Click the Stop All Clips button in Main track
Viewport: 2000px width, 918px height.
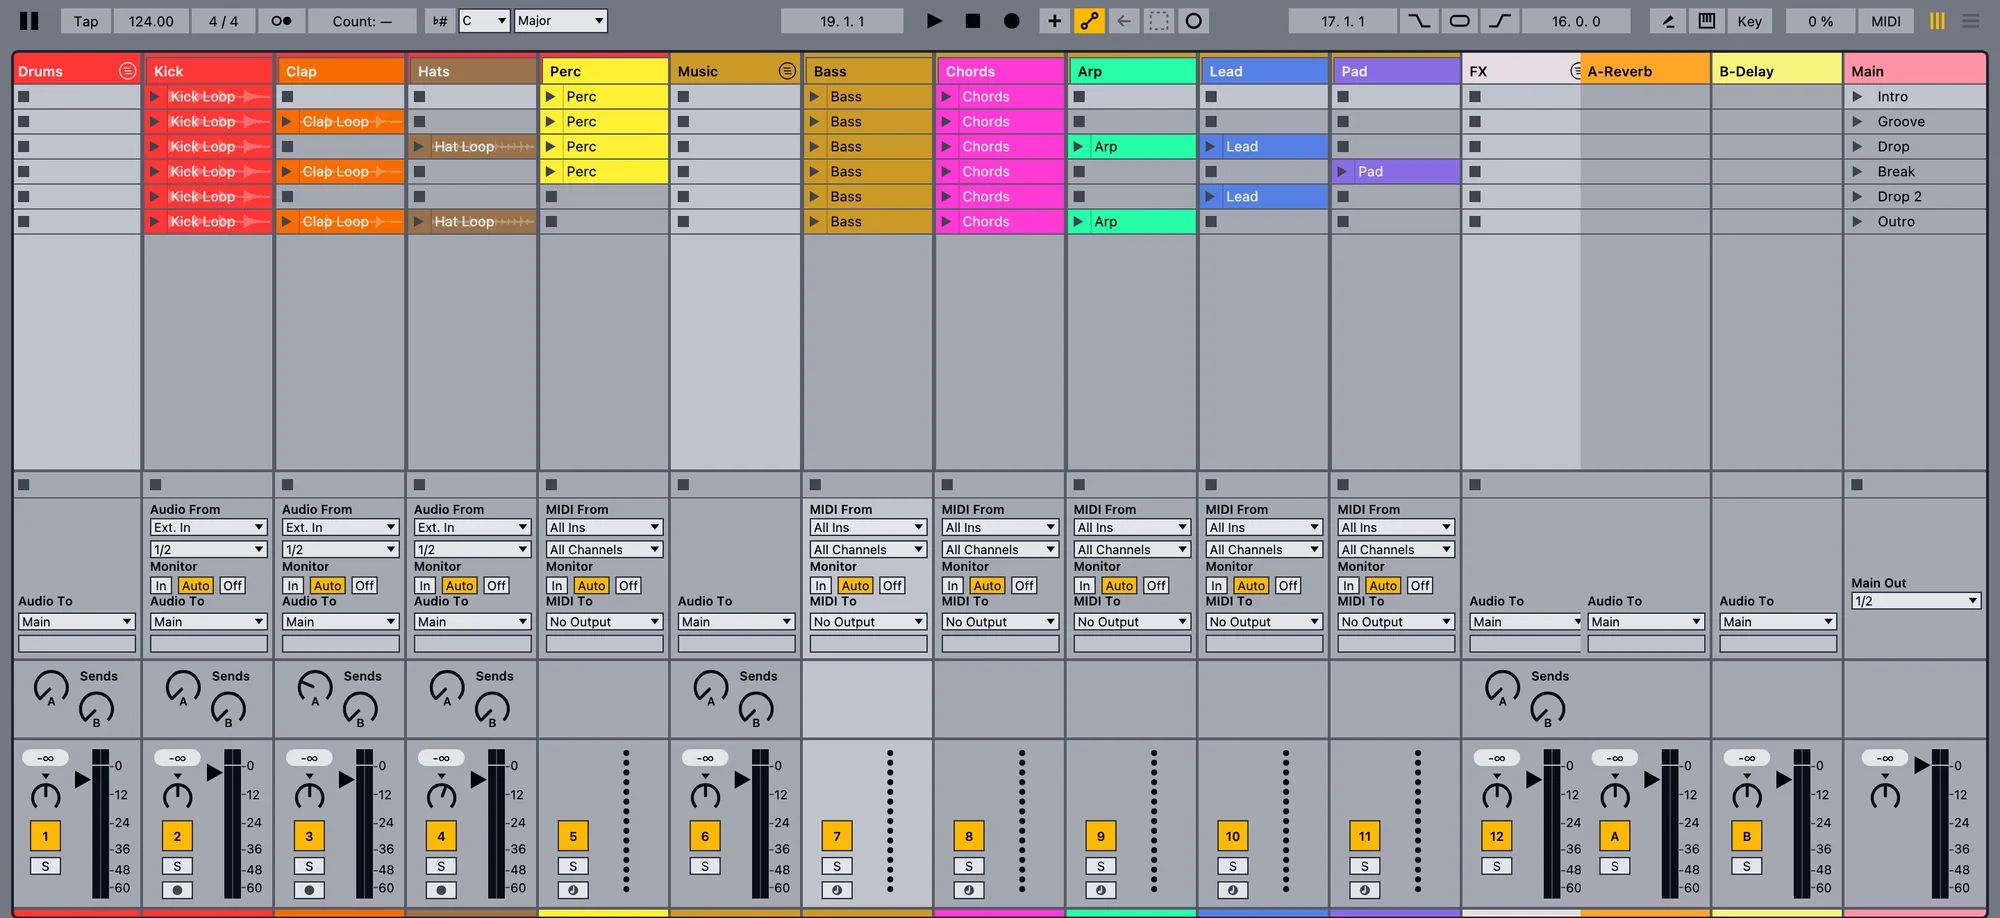(x=1857, y=485)
